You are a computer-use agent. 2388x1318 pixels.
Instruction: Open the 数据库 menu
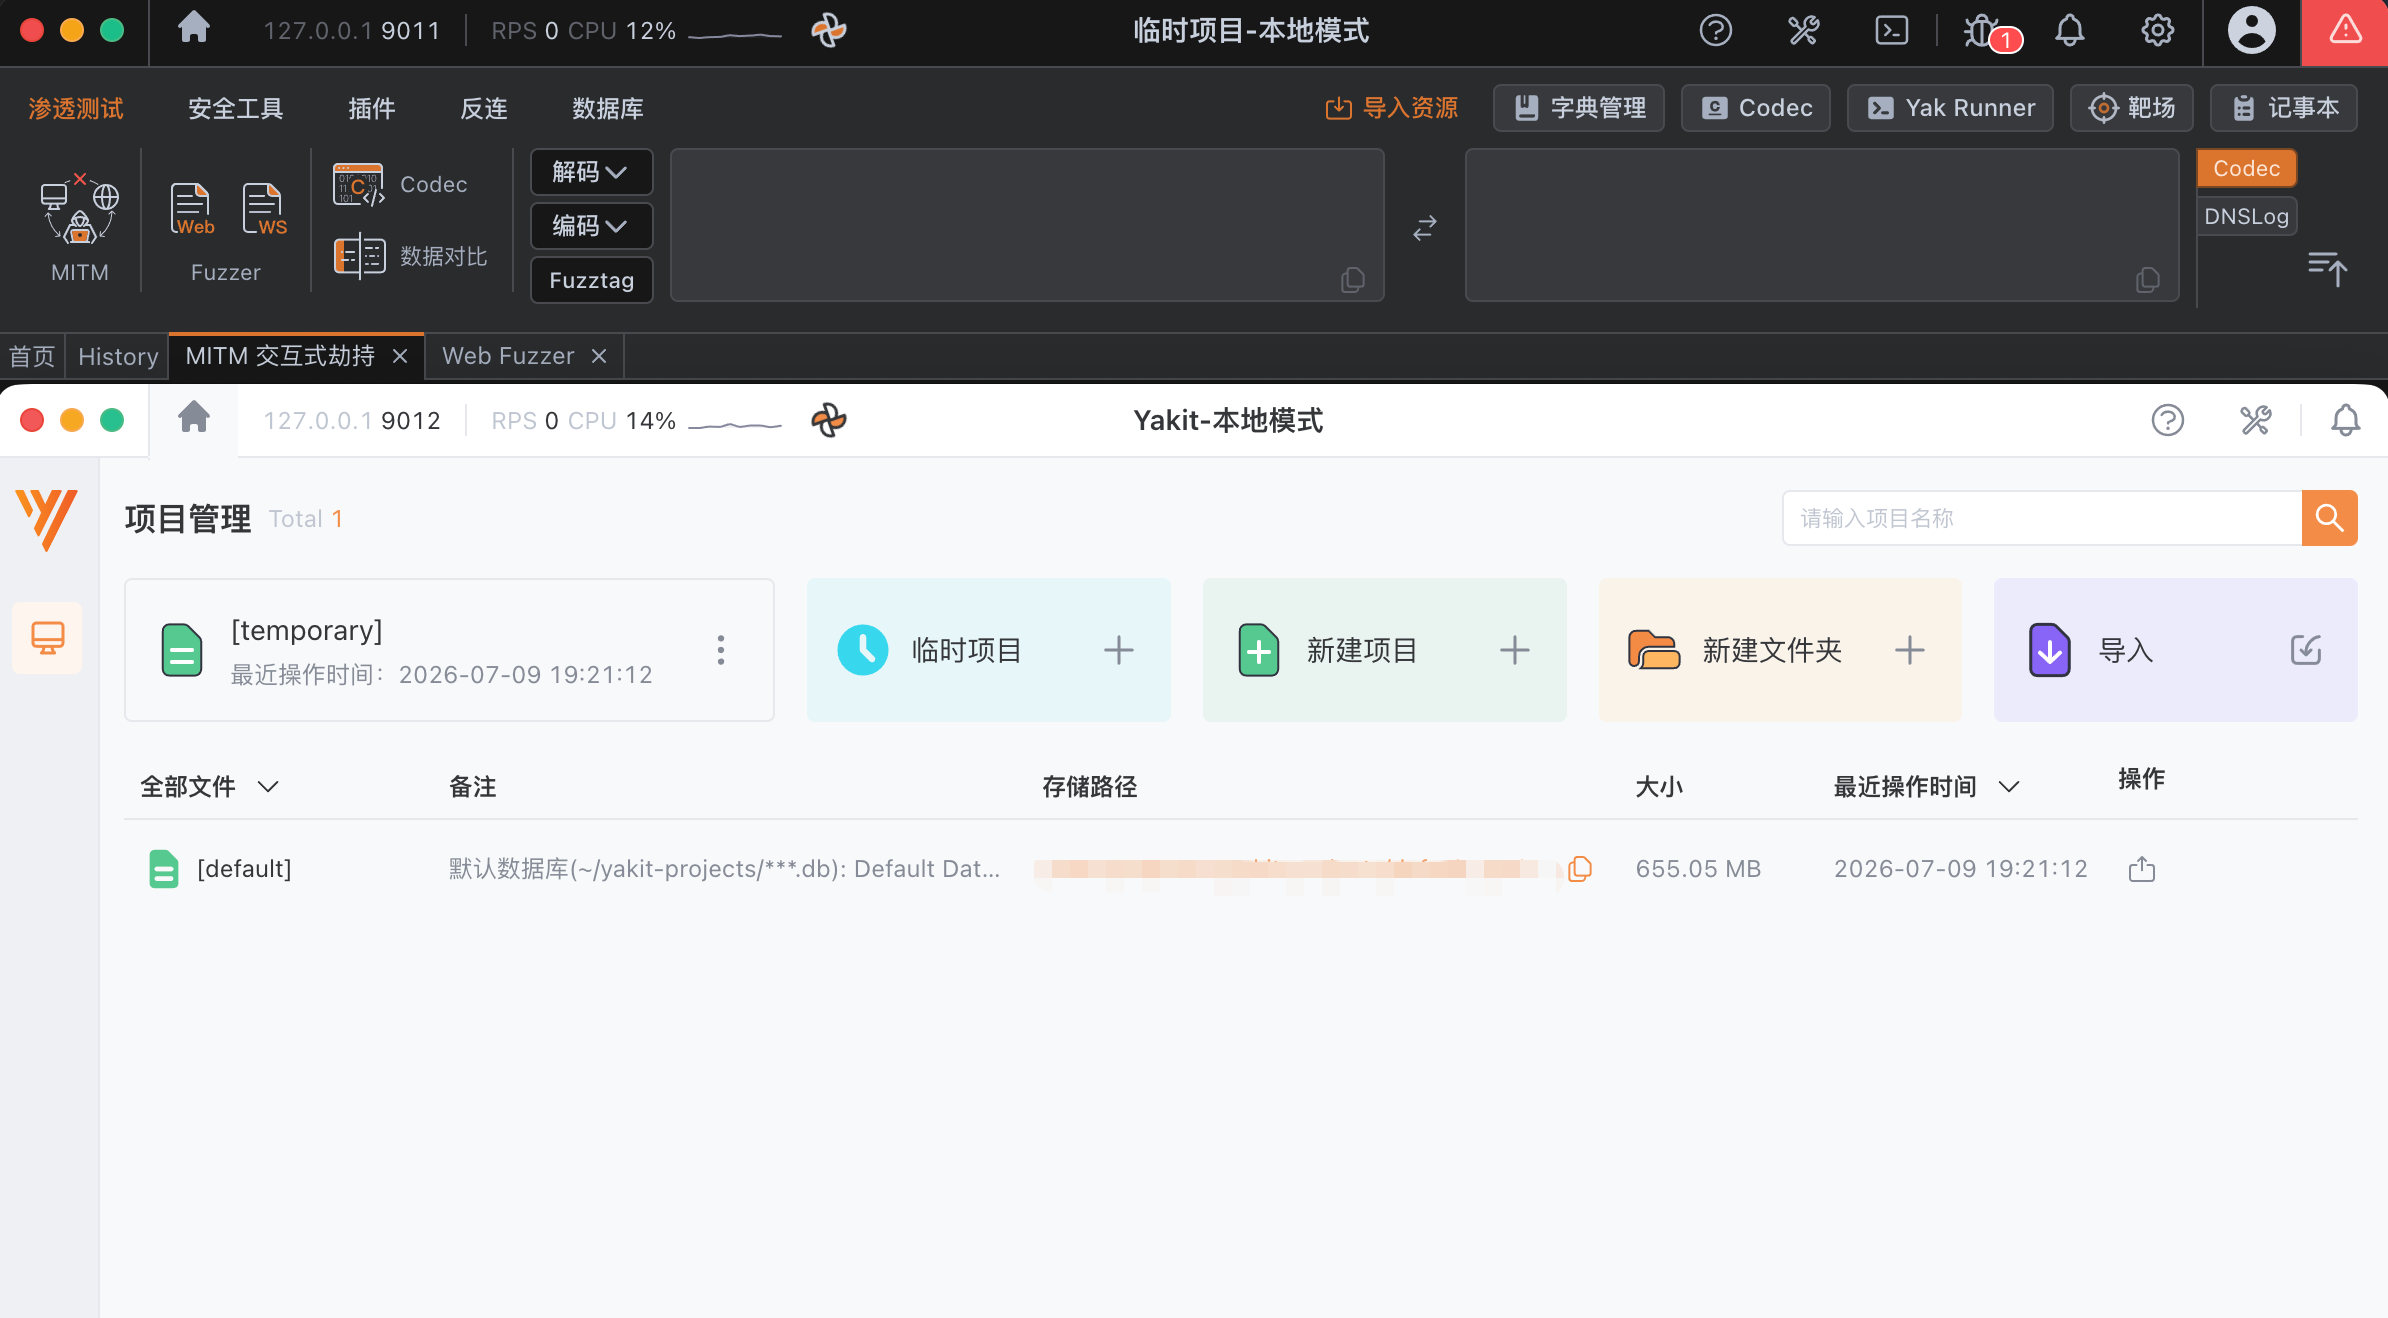click(x=608, y=108)
